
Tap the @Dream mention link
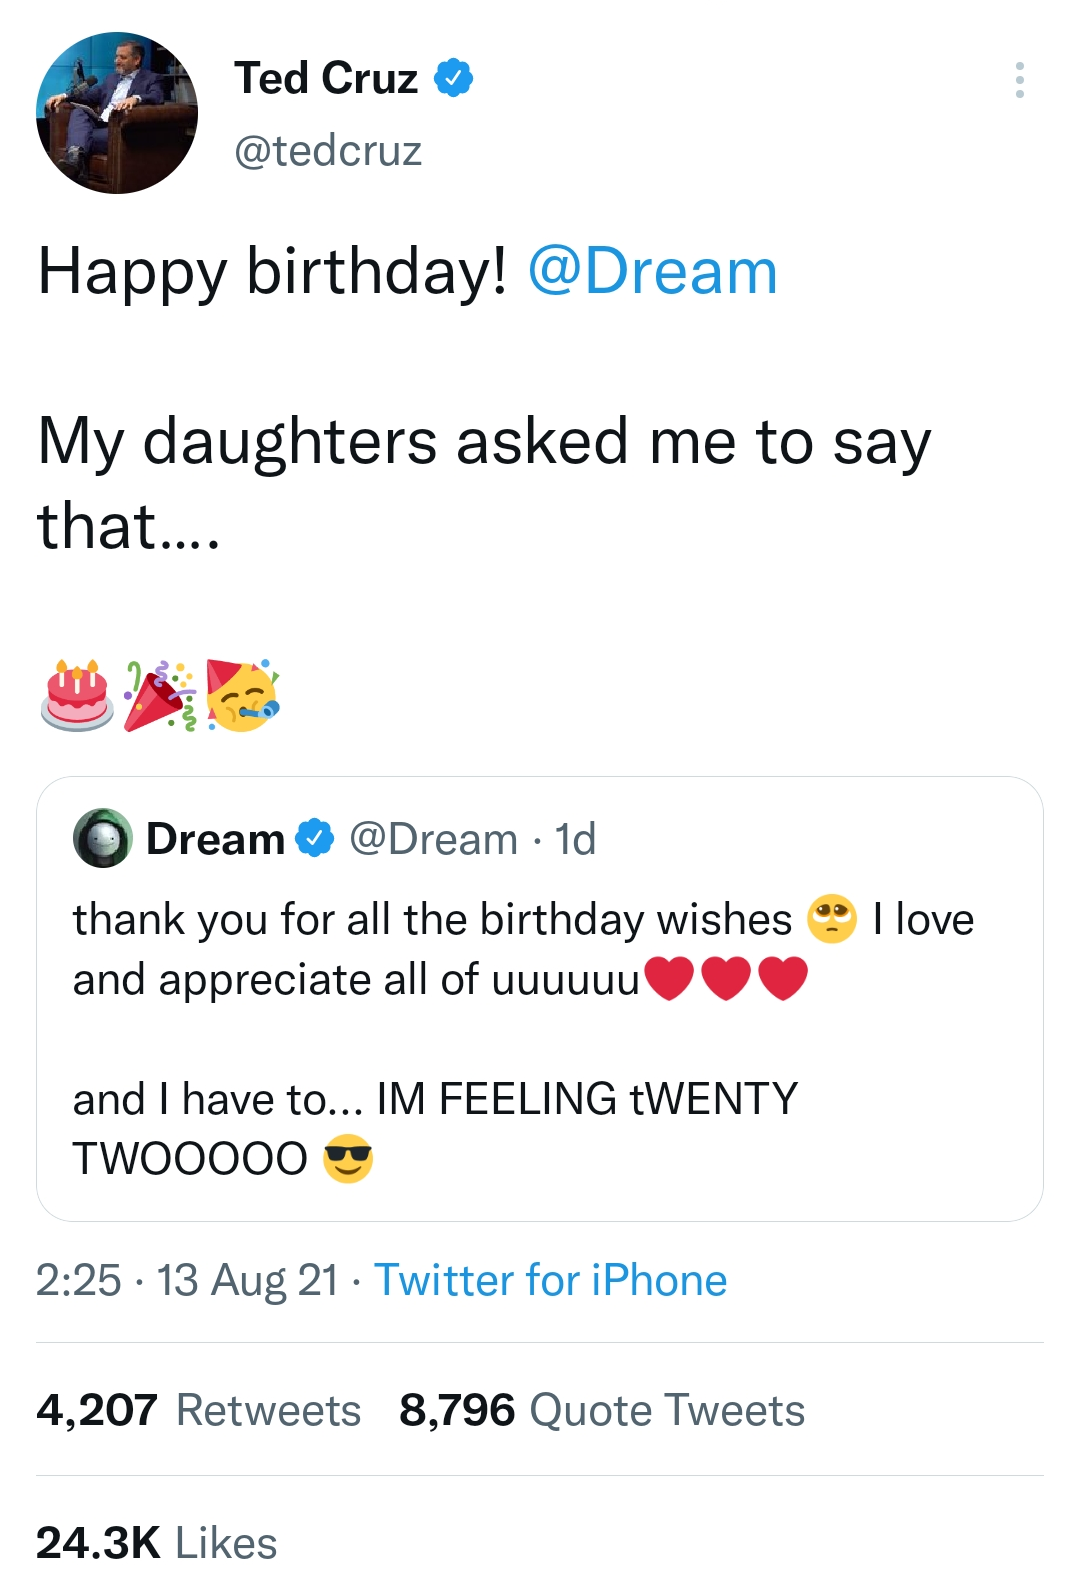[652, 271]
